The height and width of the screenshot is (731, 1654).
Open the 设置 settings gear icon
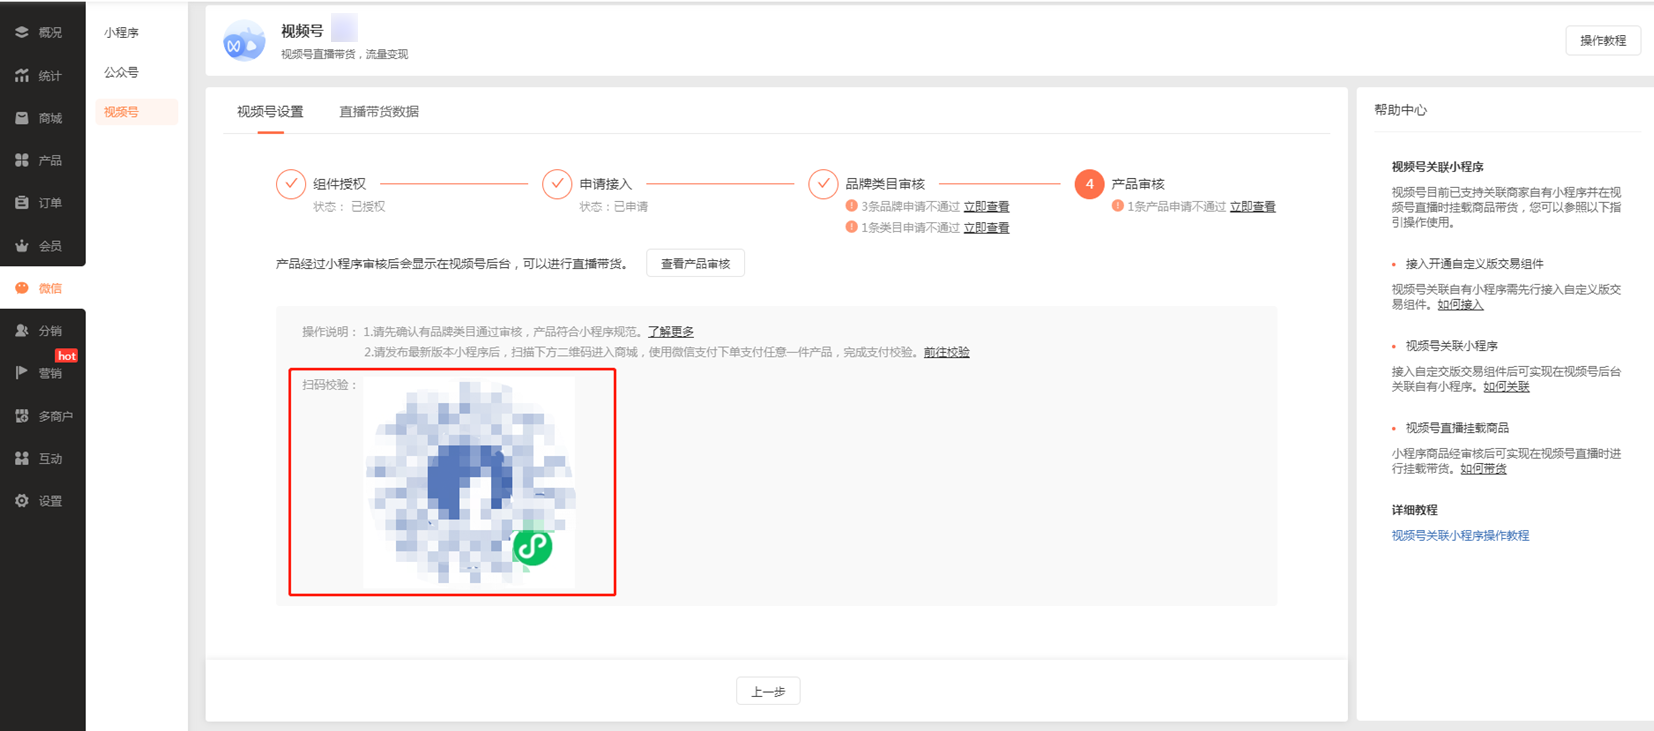21,501
